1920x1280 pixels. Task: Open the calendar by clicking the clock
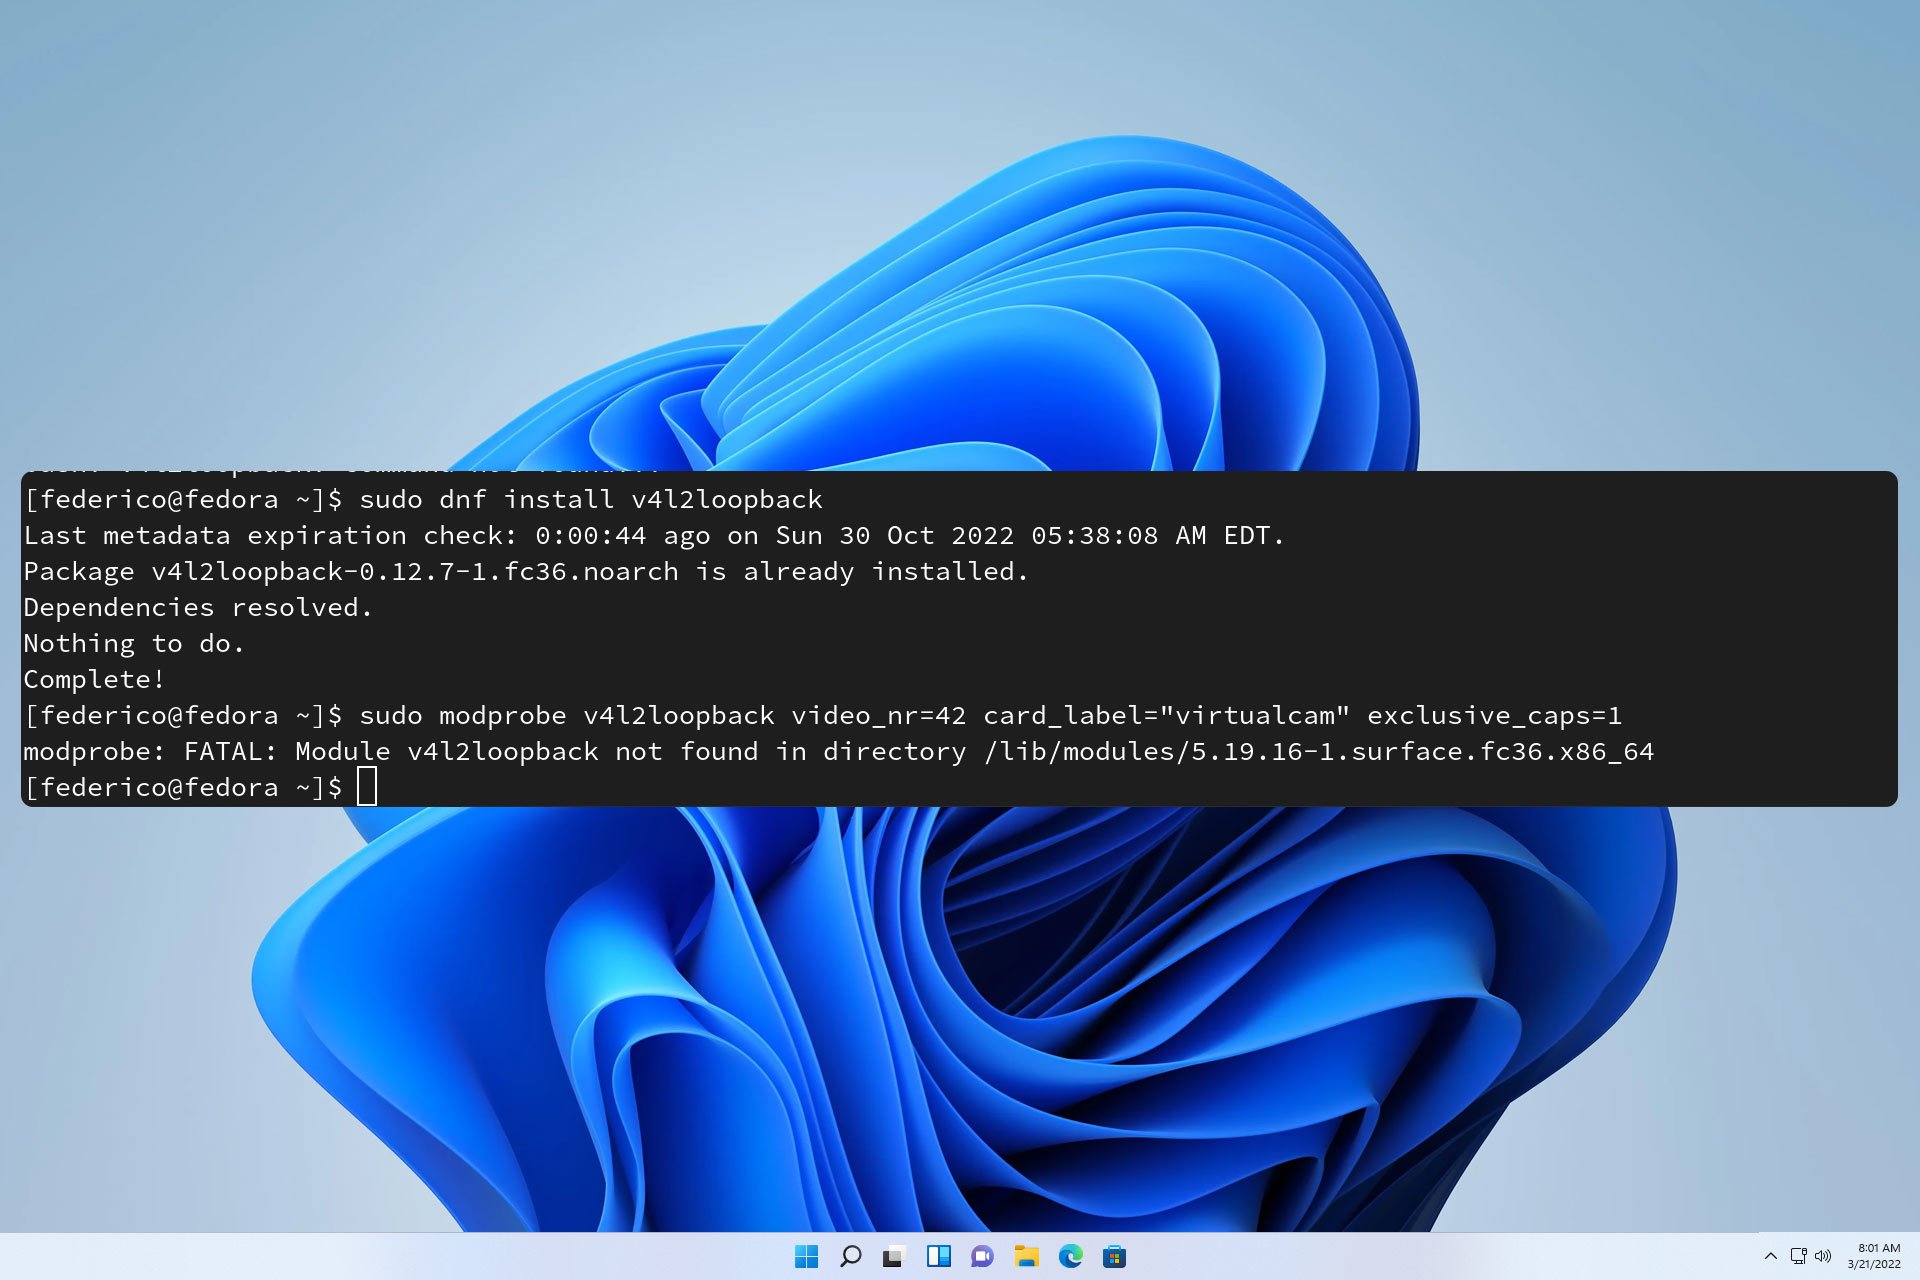(x=1877, y=1248)
